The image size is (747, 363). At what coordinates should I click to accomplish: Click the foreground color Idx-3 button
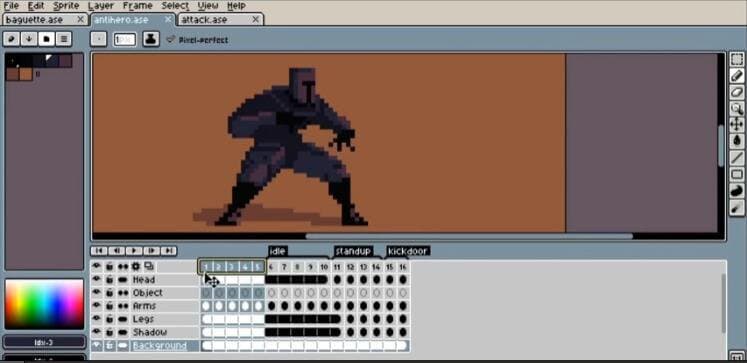click(x=44, y=342)
